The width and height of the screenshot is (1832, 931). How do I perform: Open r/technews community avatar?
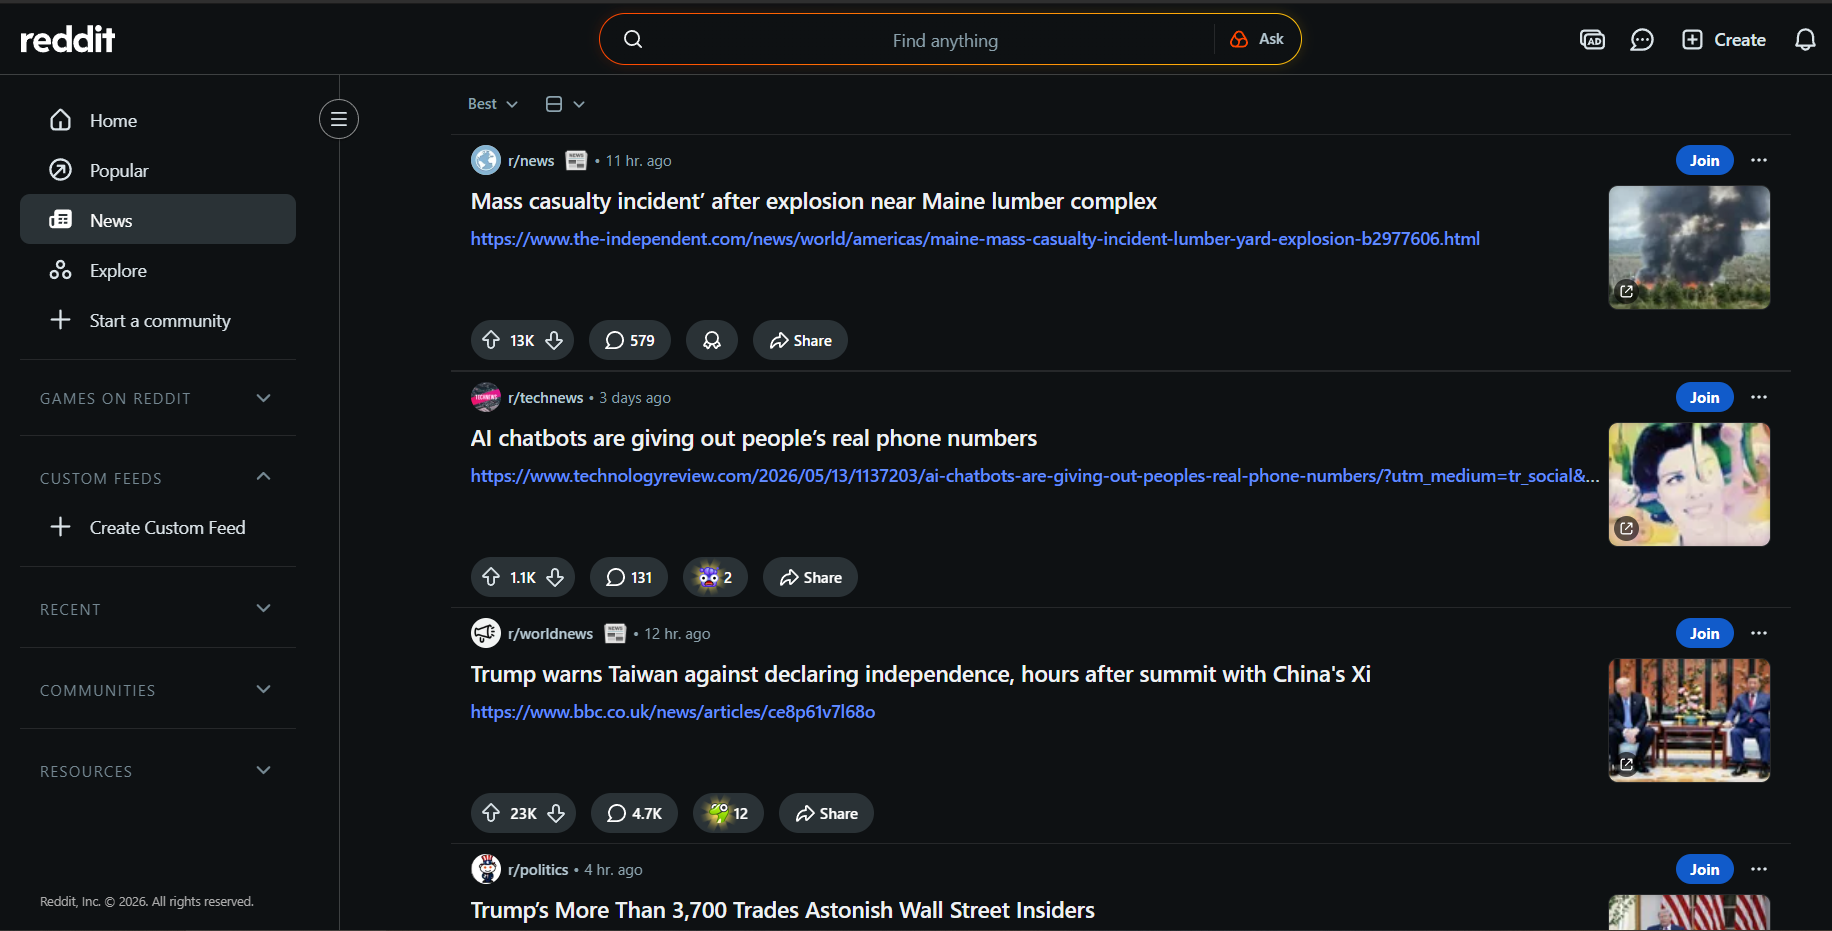(x=486, y=397)
